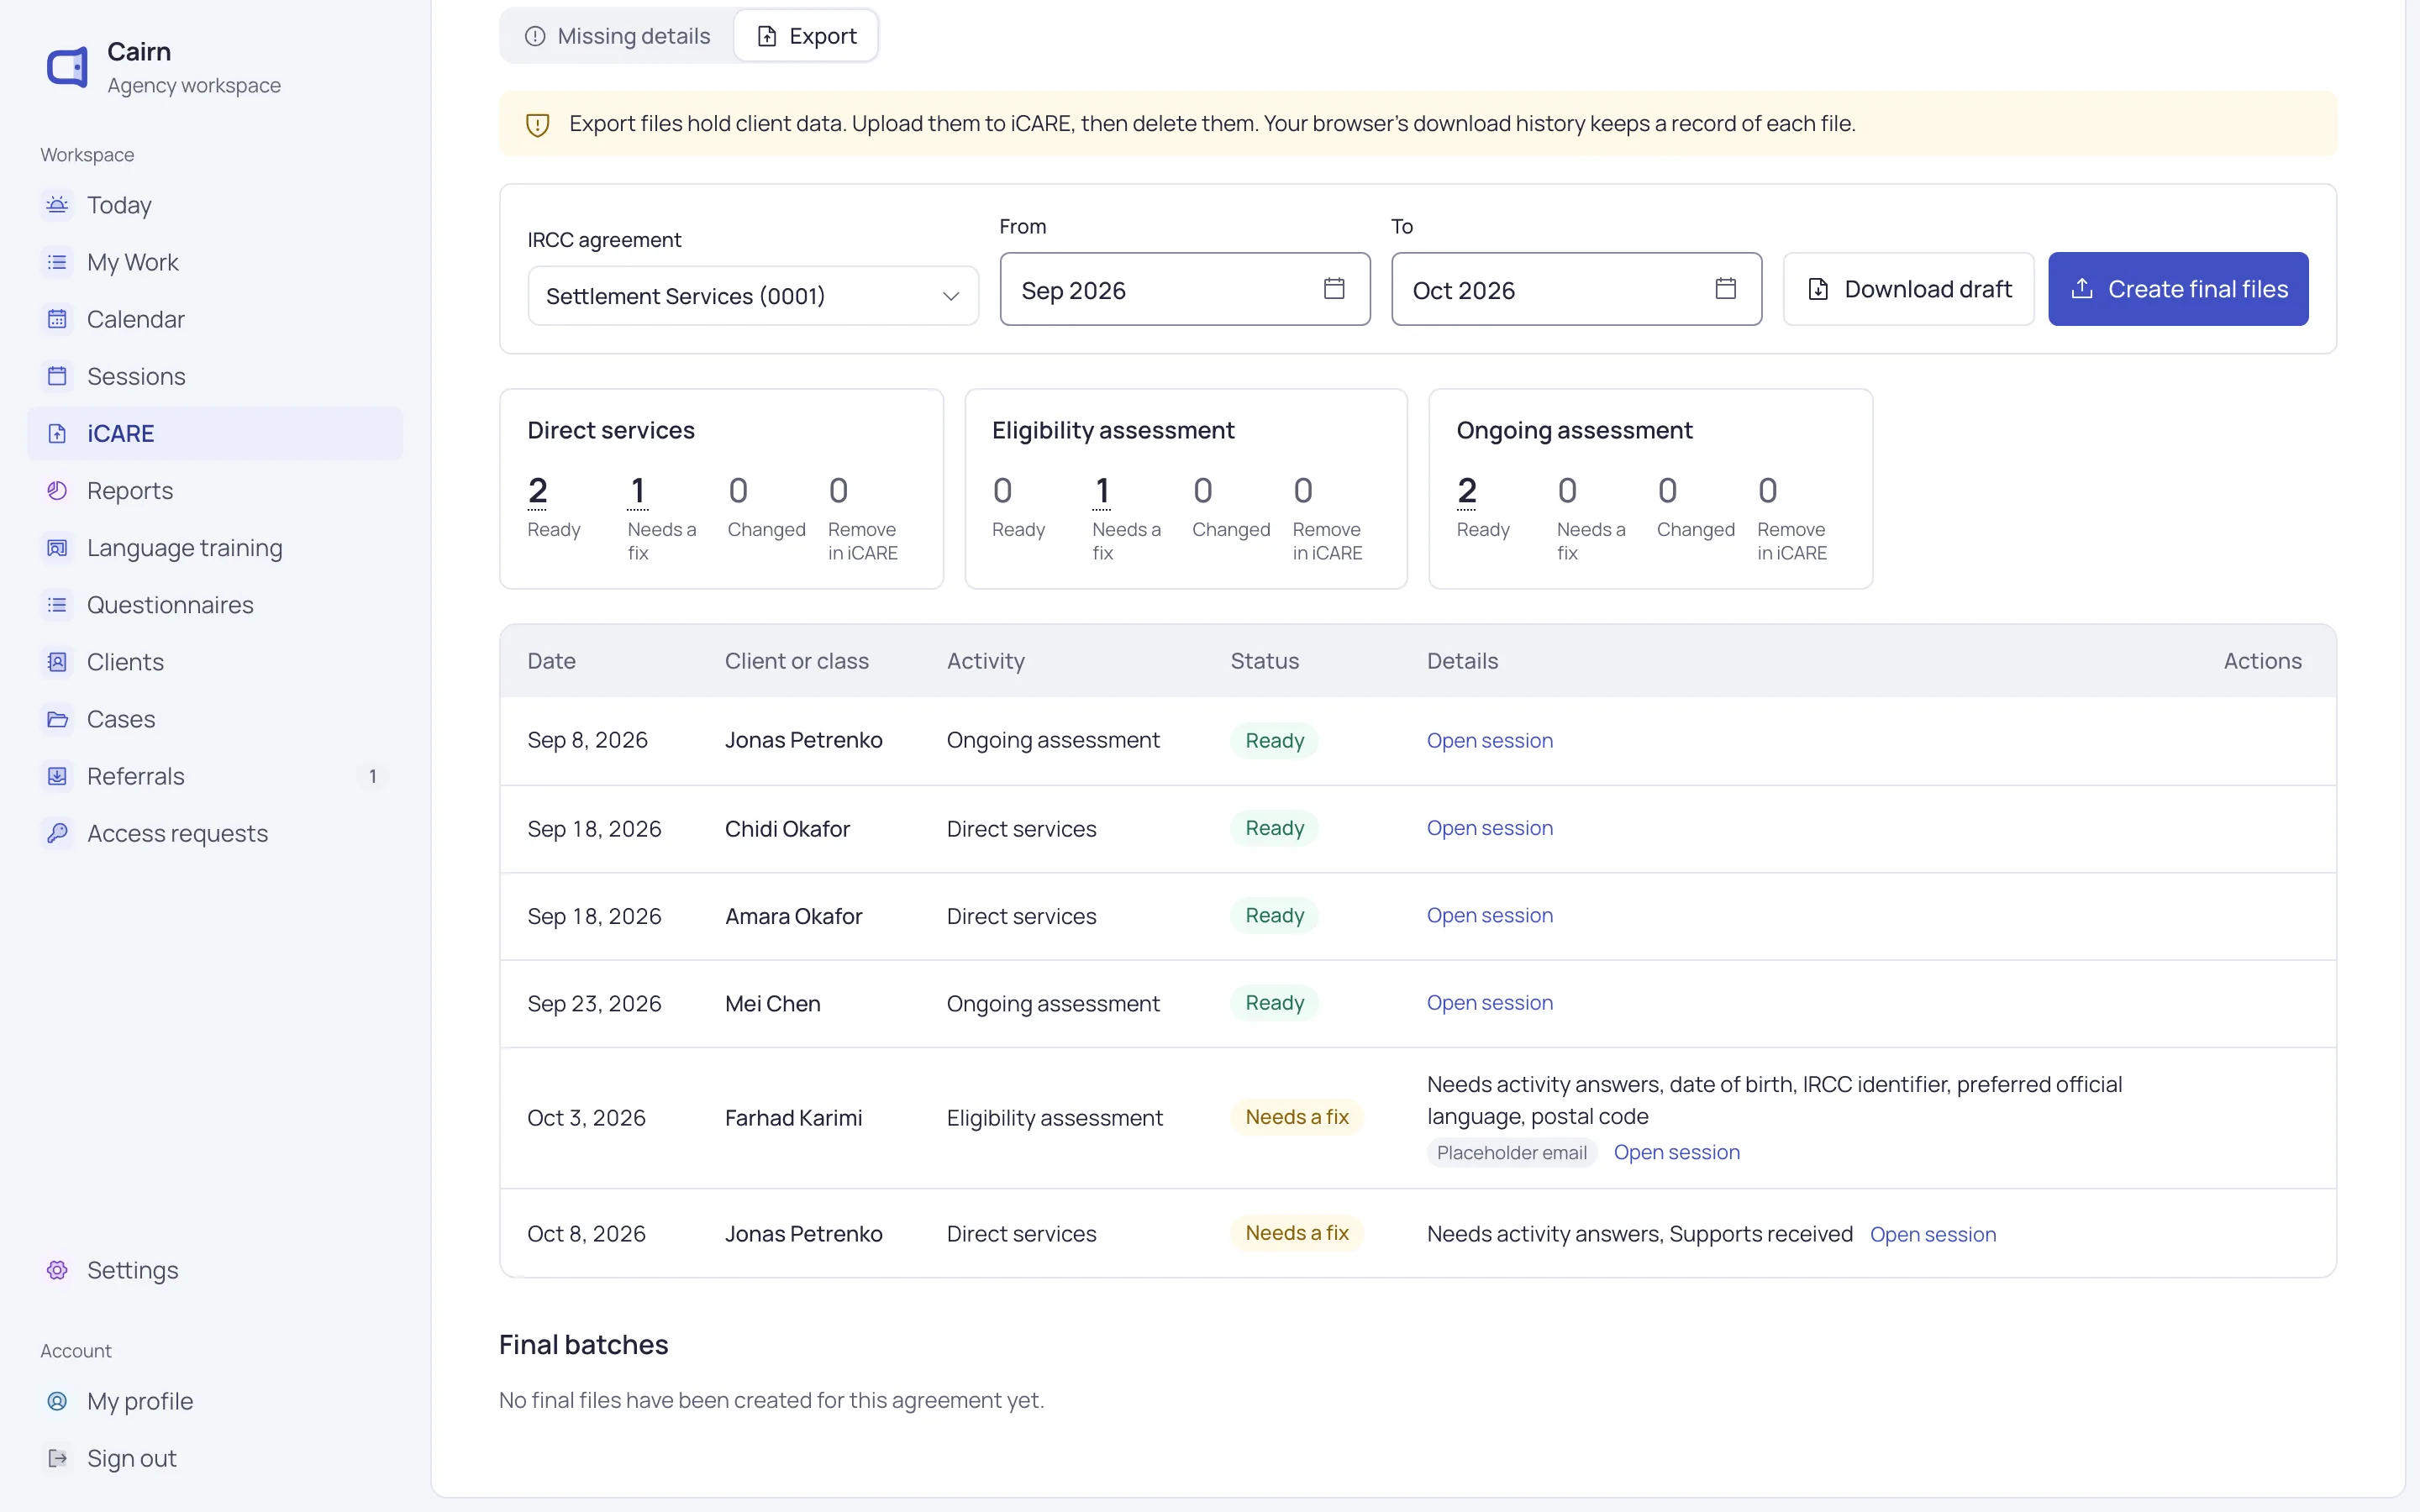Click the Status column header
This screenshot has width=2420, height=1512.
coord(1264,661)
